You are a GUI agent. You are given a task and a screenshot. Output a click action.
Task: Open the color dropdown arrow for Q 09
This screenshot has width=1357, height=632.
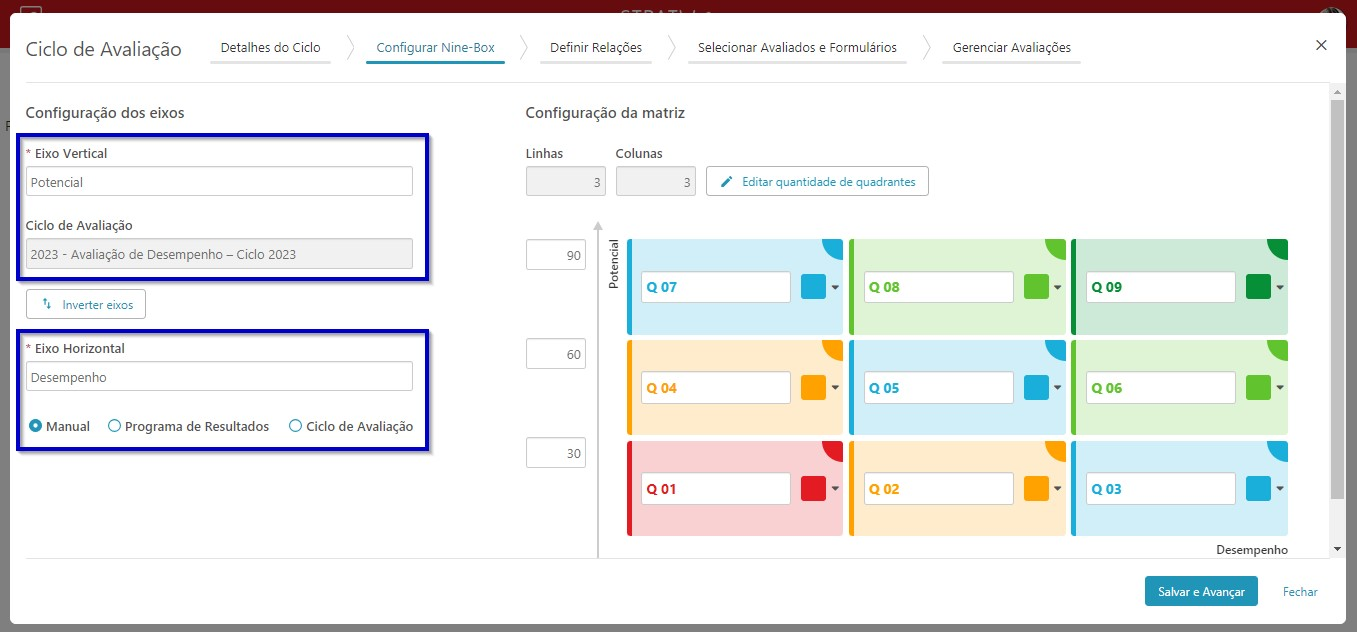click(x=1279, y=288)
